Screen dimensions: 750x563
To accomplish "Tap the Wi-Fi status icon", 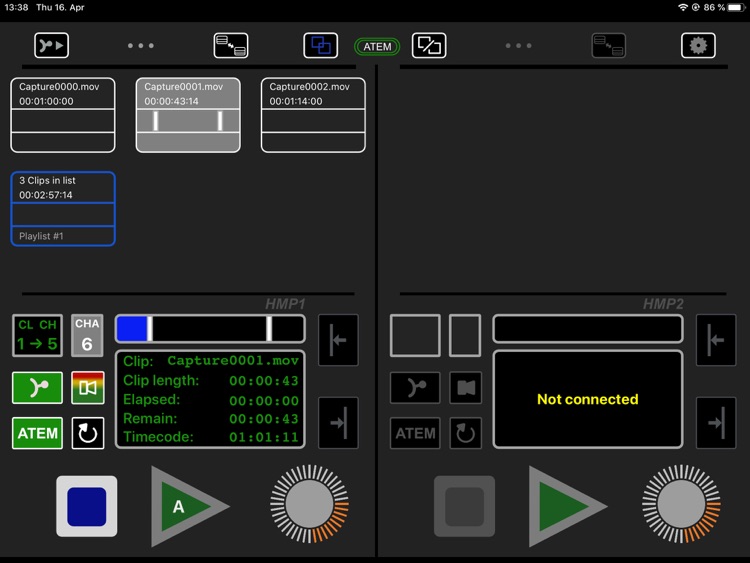I will 683,7.
